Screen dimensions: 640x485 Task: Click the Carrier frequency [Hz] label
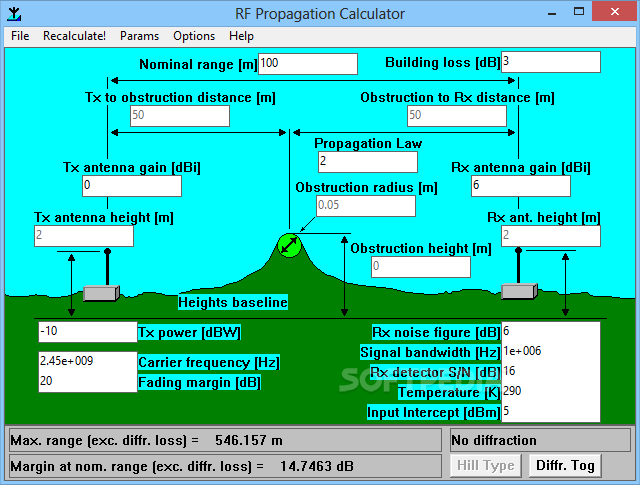pyautogui.click(x=209, y=362)
